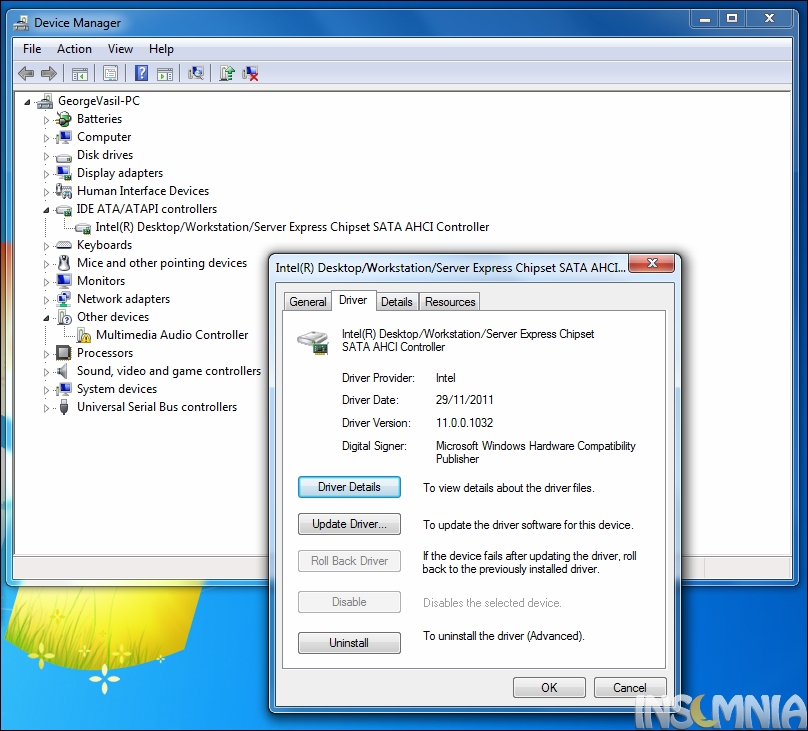Collapse the IDE ATA/ATAPI controllers node
Screen dimensions: 808x731
(46, 210)
